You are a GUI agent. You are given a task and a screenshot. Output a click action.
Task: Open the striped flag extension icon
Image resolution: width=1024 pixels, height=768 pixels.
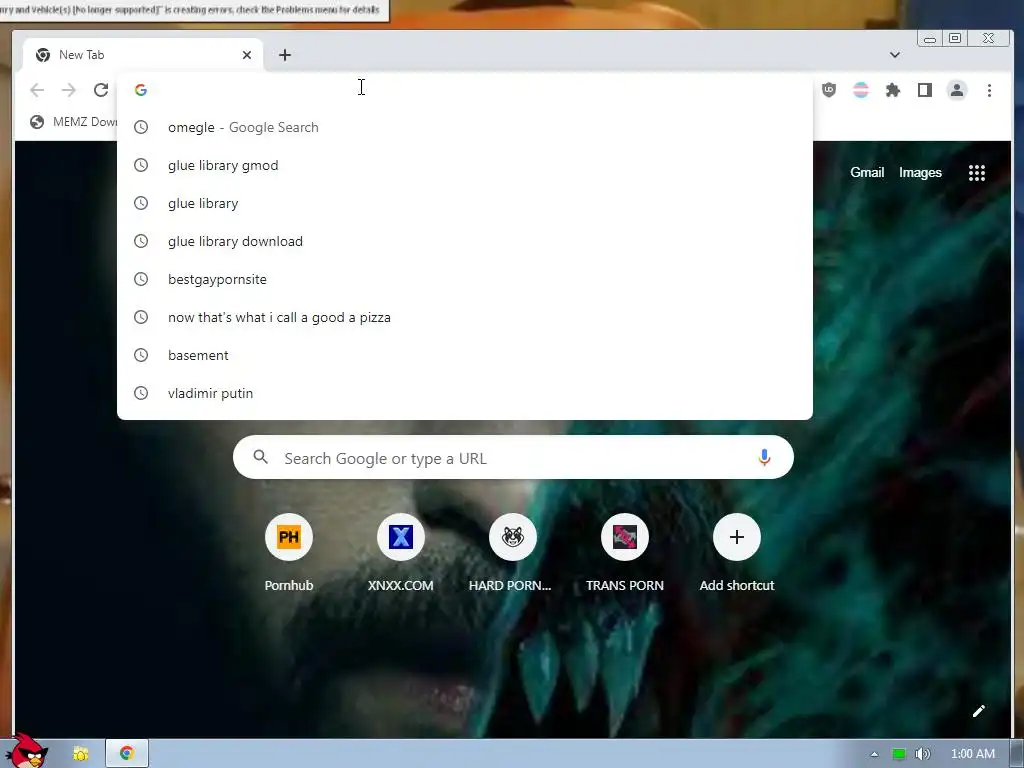click(x=861, y=90)
